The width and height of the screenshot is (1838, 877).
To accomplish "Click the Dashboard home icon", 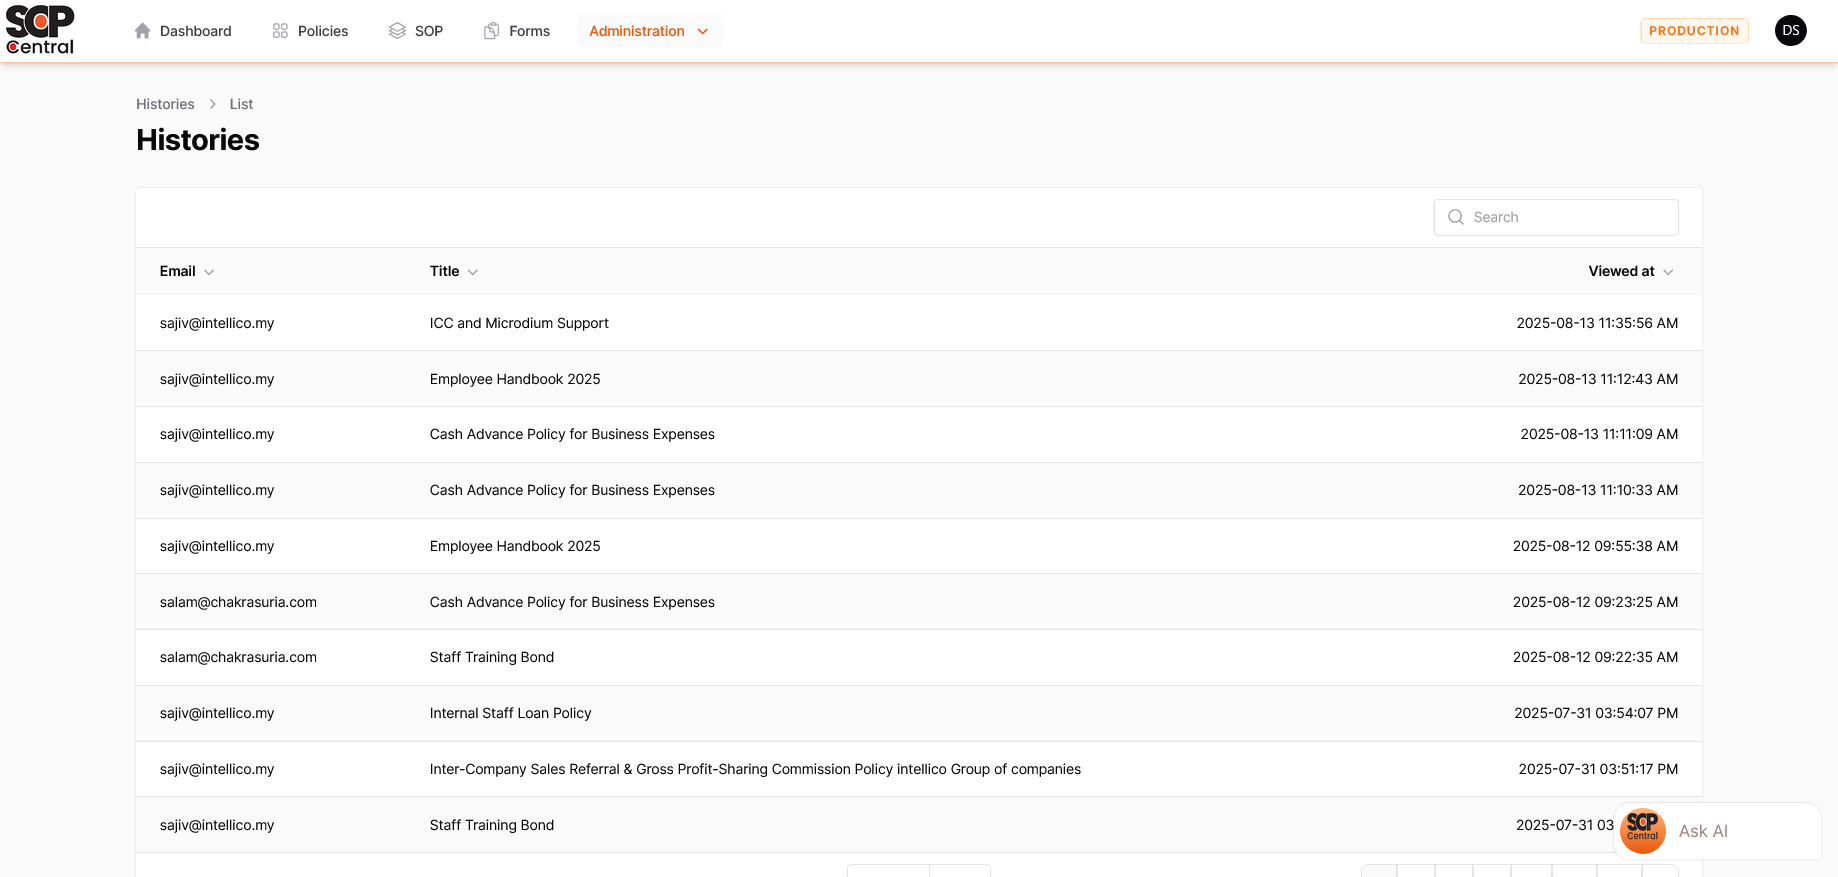I will tap(143, 31).
